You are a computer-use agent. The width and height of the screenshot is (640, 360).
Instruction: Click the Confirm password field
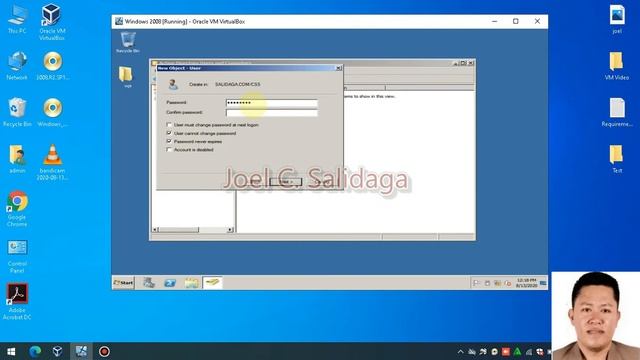tap(272, 113)
